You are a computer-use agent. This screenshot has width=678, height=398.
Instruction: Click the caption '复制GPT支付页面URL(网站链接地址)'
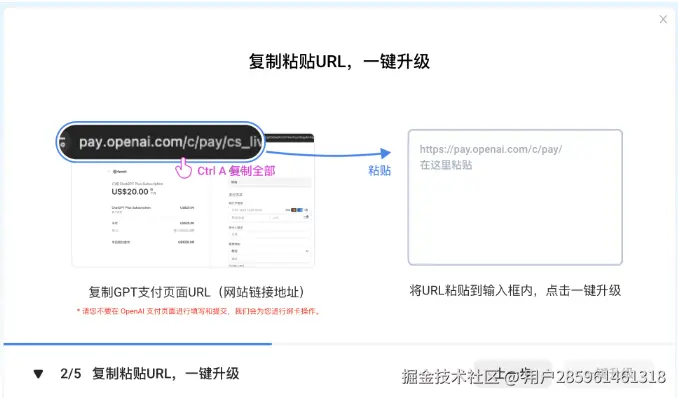pyautogui.click(x=197, y=292)
